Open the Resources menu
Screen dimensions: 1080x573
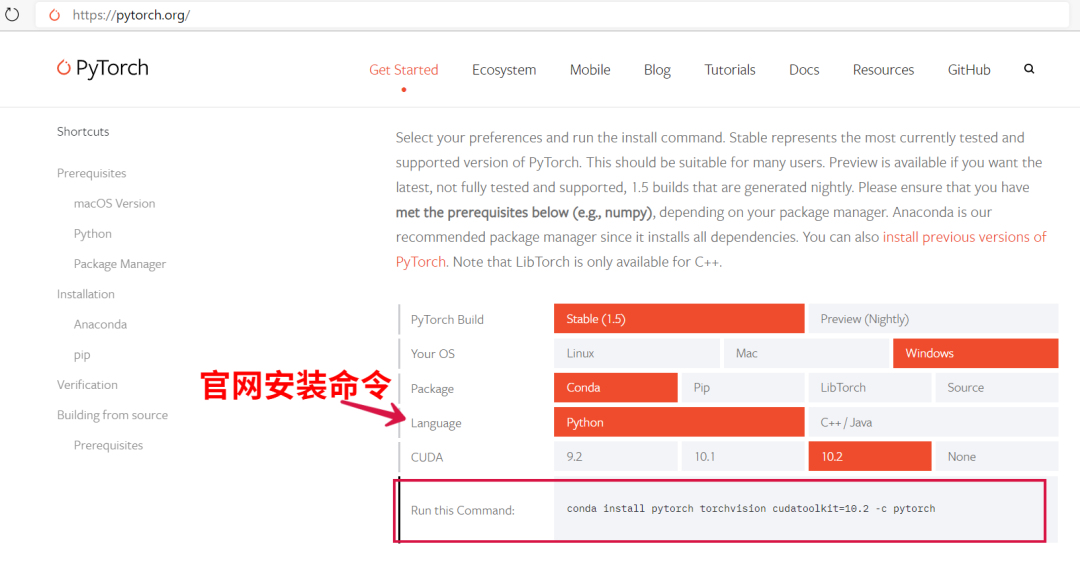[x=883, y=70]
